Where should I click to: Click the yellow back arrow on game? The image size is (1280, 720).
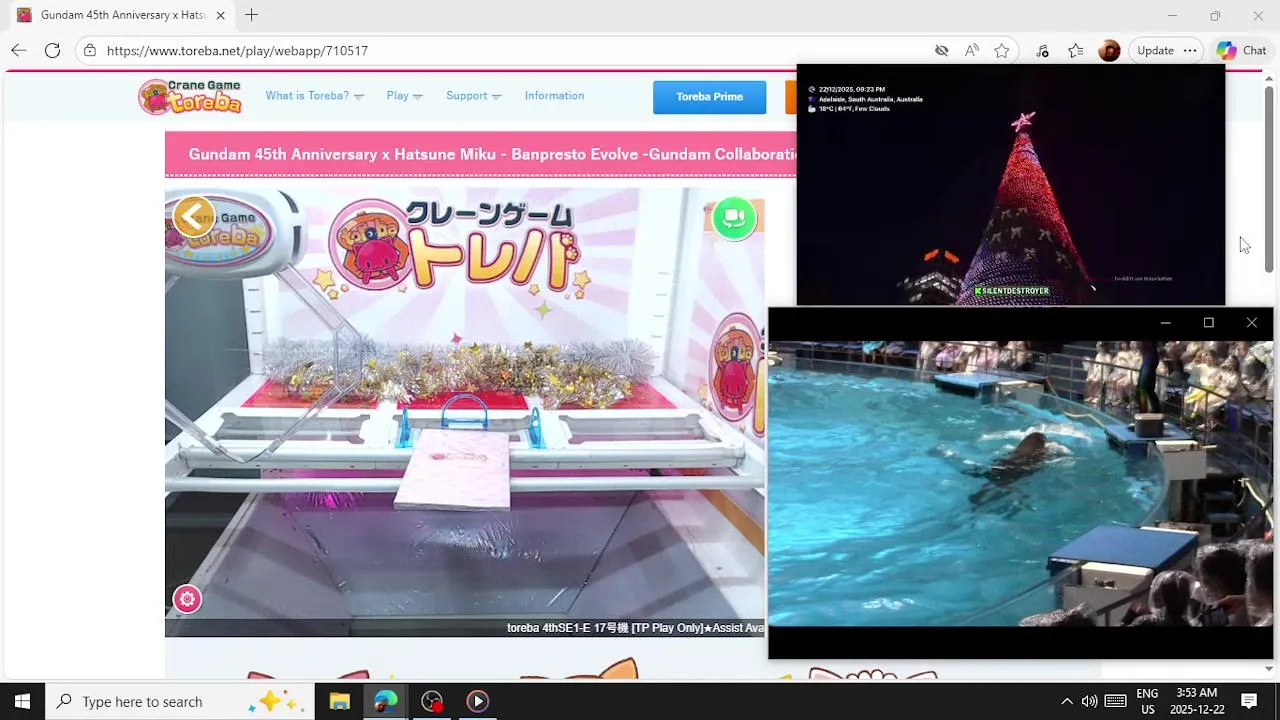pyautogui.click(x=193, y=216)
